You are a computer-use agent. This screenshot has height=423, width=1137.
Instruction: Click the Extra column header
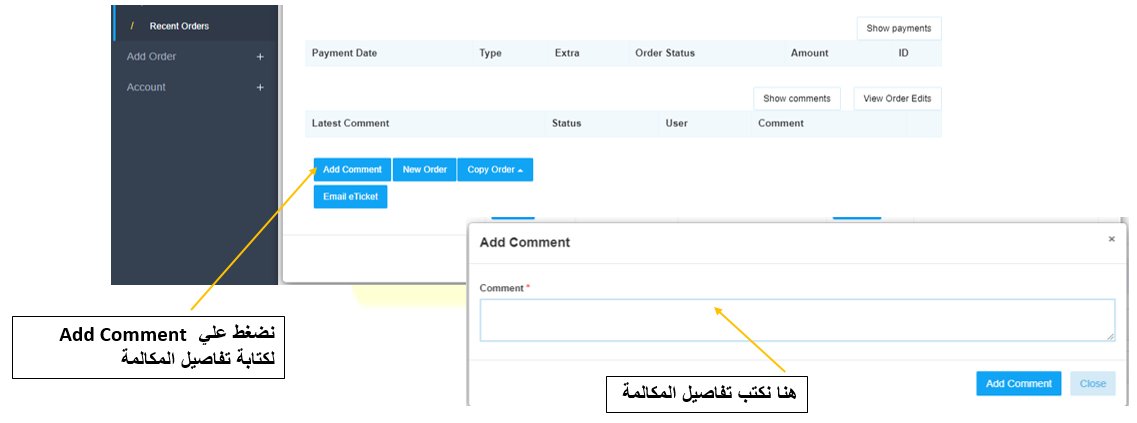tap(567, 53)
